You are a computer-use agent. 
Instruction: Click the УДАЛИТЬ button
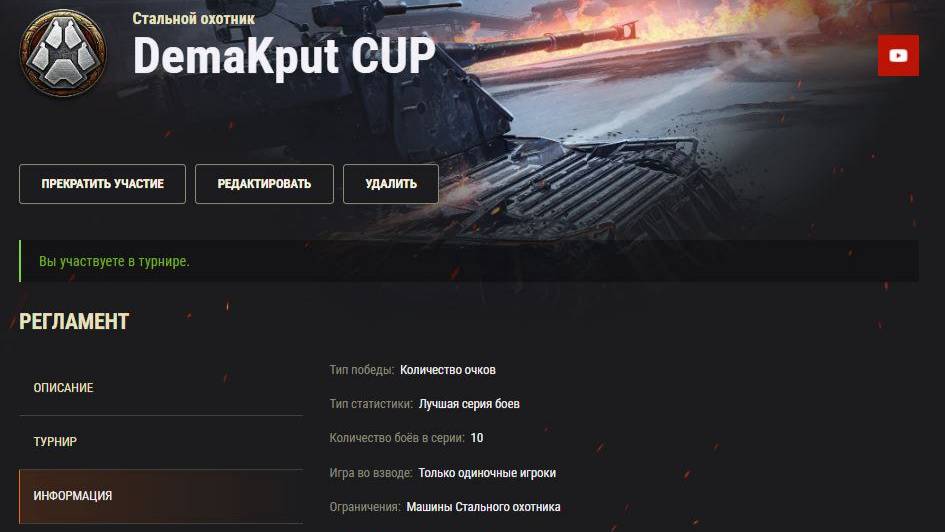[391, 184]
